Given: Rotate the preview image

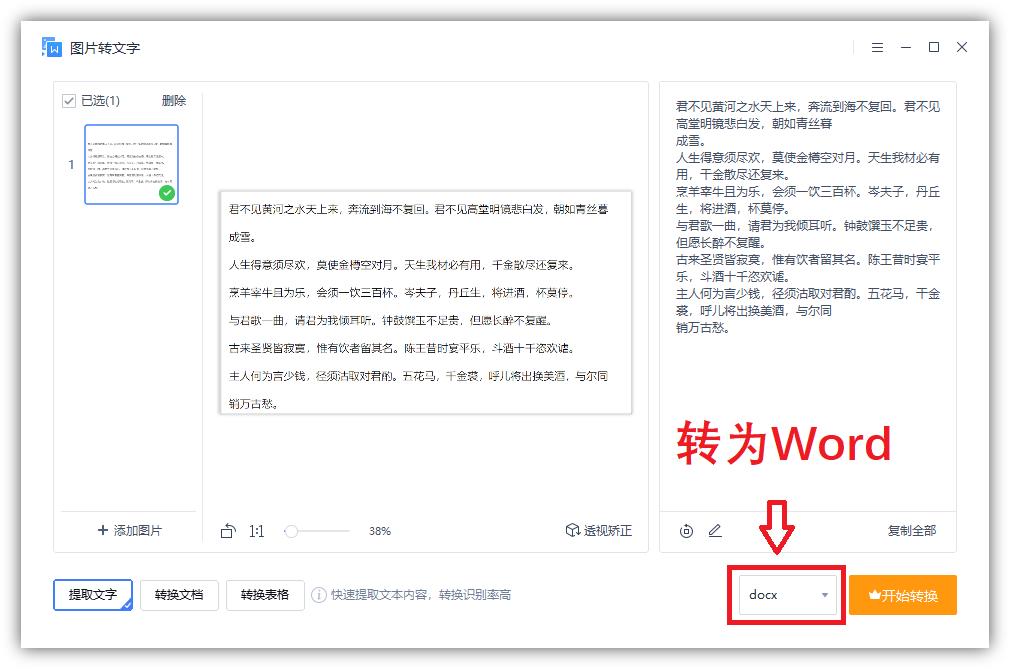Looking at the screenshot, I should click(x=229, y=531).
